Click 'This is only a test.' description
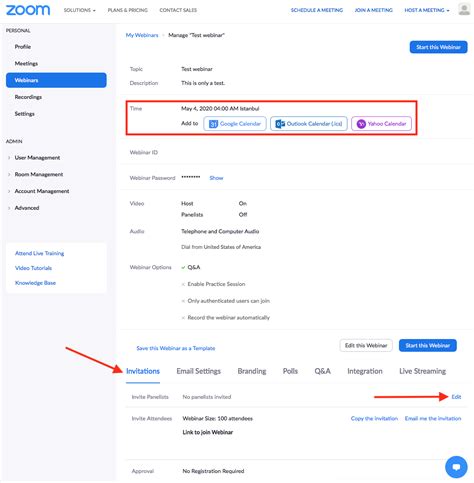Viewport: 474px width, 483px height. [x=203, y=83]
